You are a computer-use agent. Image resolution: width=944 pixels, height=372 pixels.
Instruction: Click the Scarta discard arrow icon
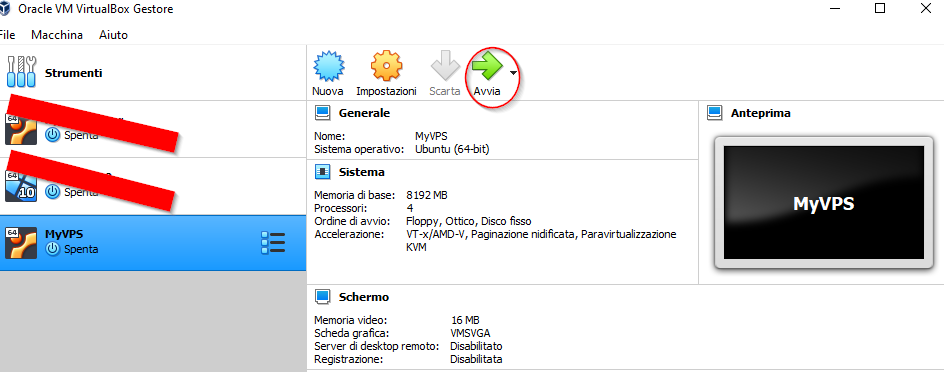pyautogui.click(x=445, y=66)
